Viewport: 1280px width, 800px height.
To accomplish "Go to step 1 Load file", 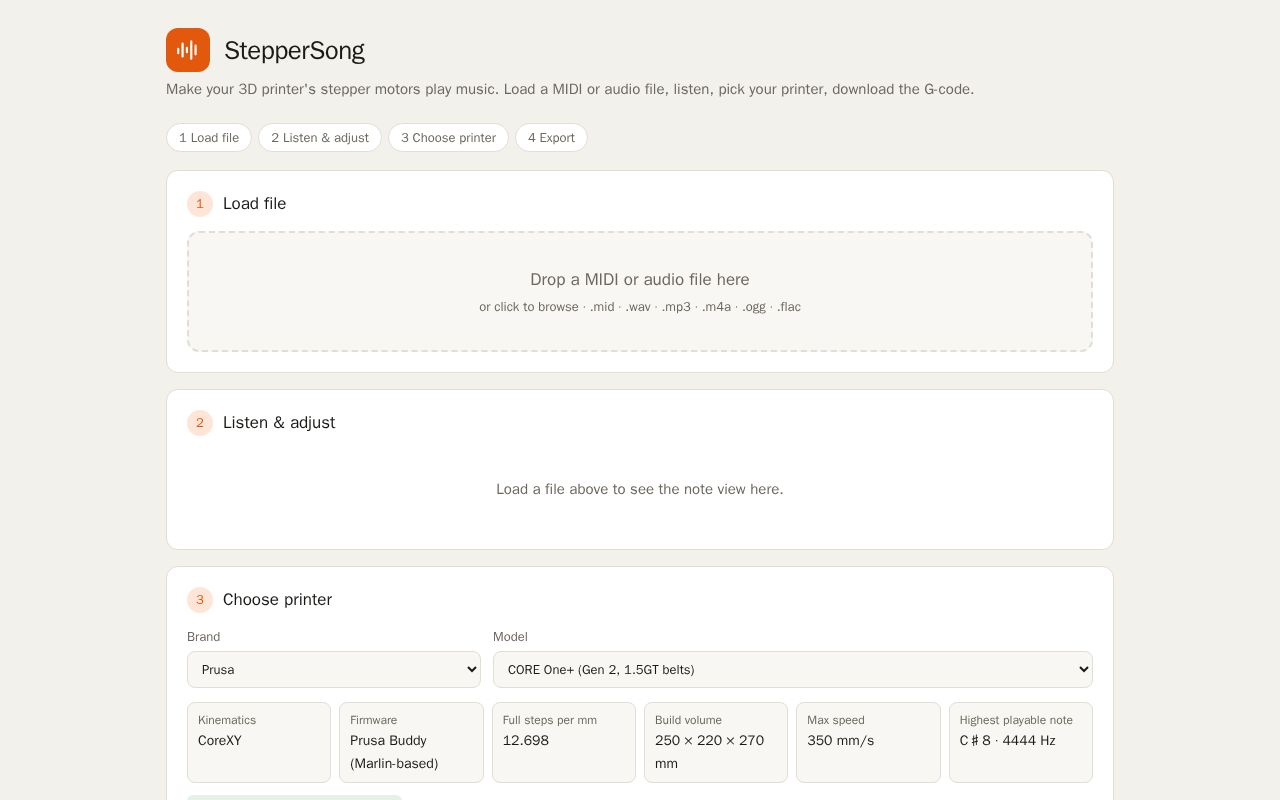I will click(x=209, y=138).
